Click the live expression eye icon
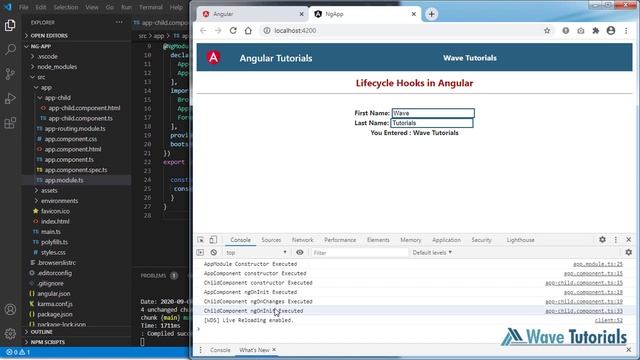 [x=300, y=252]
